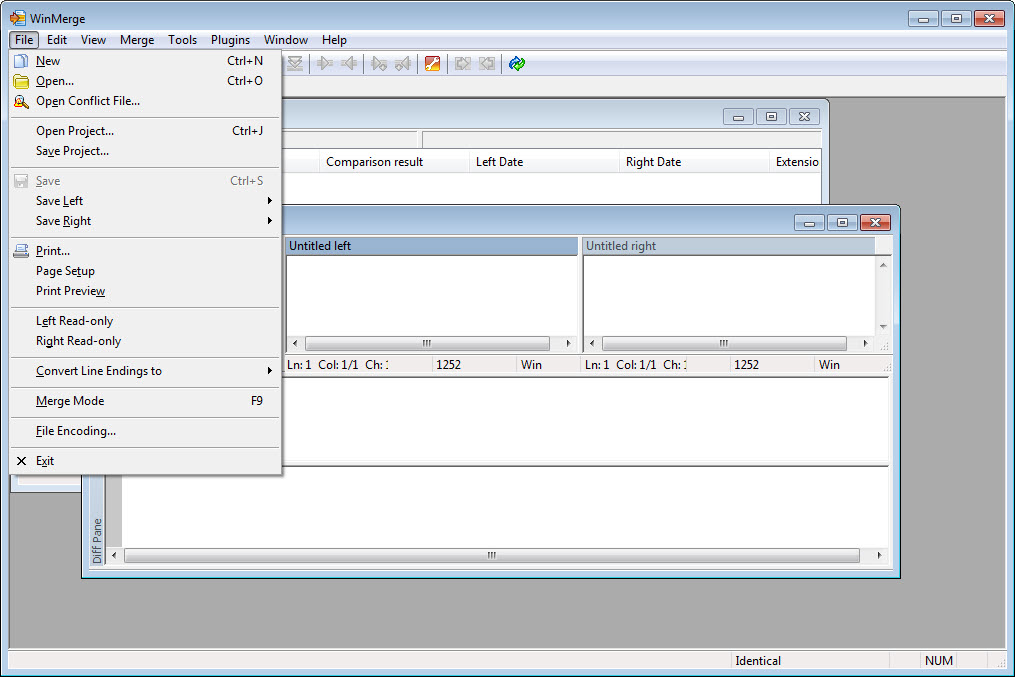Choose Open... from the File menu
Image resolution: width=1015 pixels, height=677 pixels.
[x=146, y=81]
